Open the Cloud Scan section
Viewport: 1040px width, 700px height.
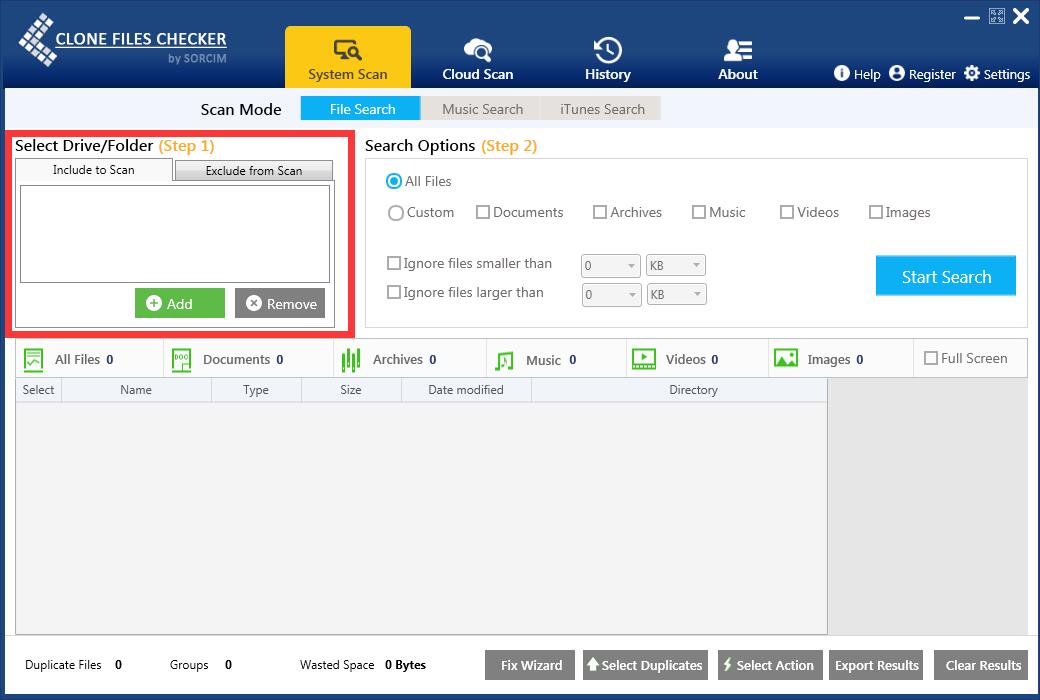pos(477,58)
